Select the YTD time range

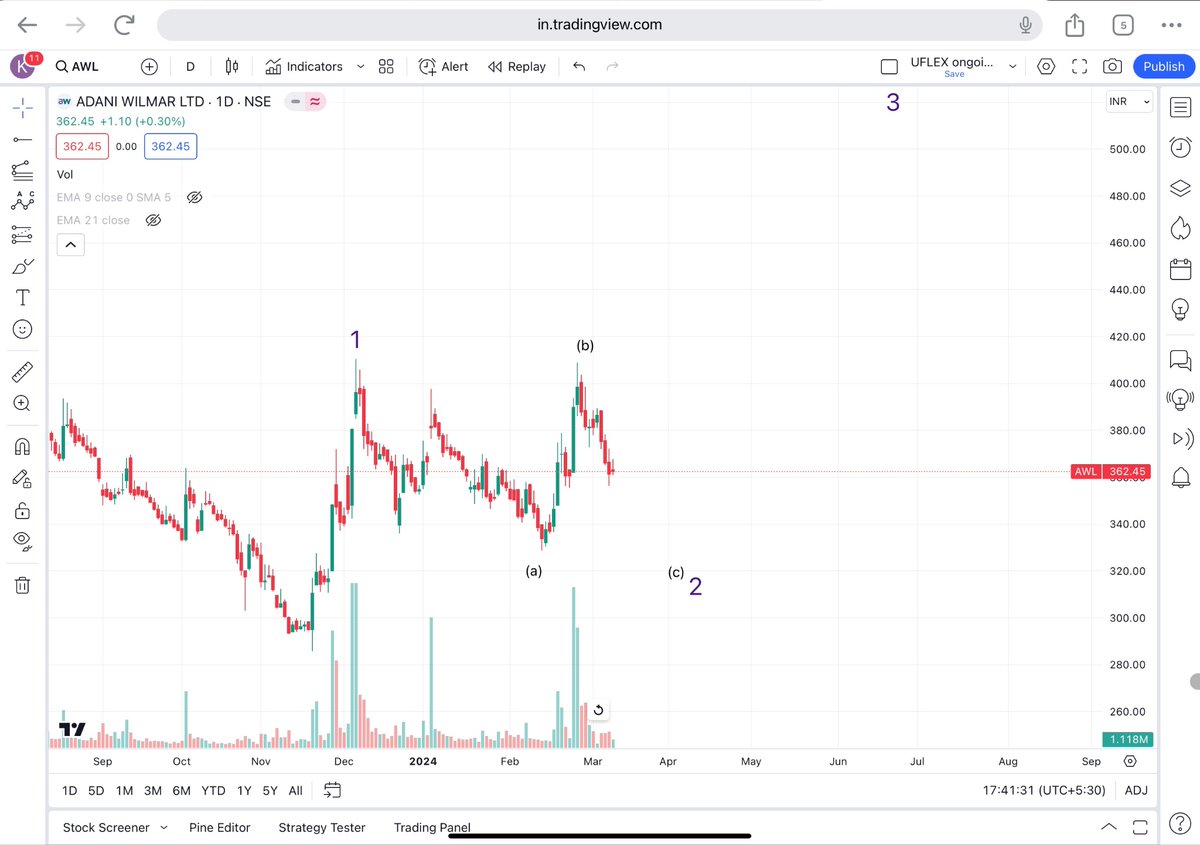pyautogui.click(x=213, y=790)
